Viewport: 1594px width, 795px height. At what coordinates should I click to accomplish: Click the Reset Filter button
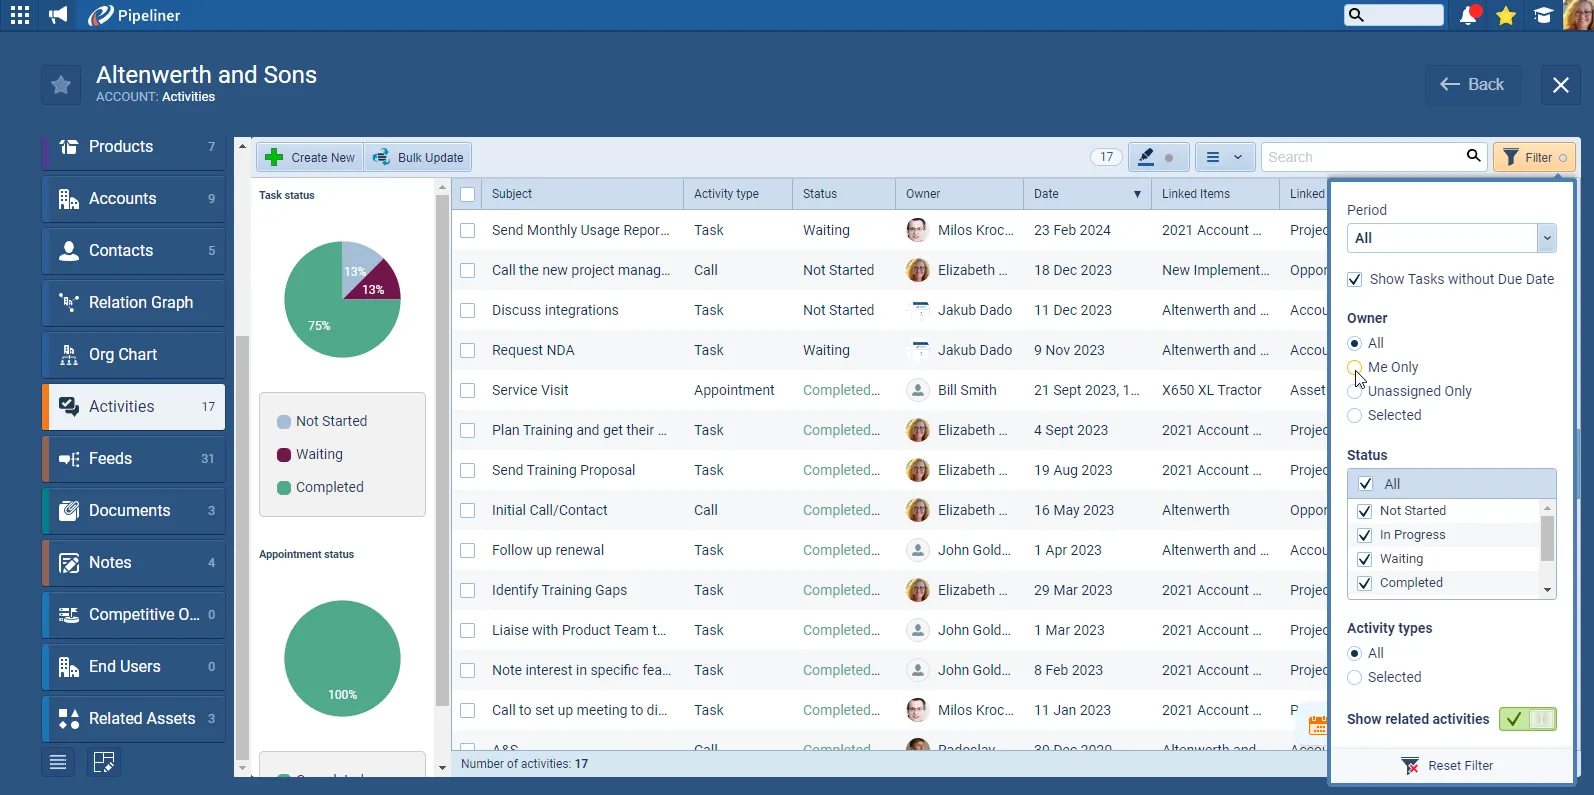click(1448, 766)
